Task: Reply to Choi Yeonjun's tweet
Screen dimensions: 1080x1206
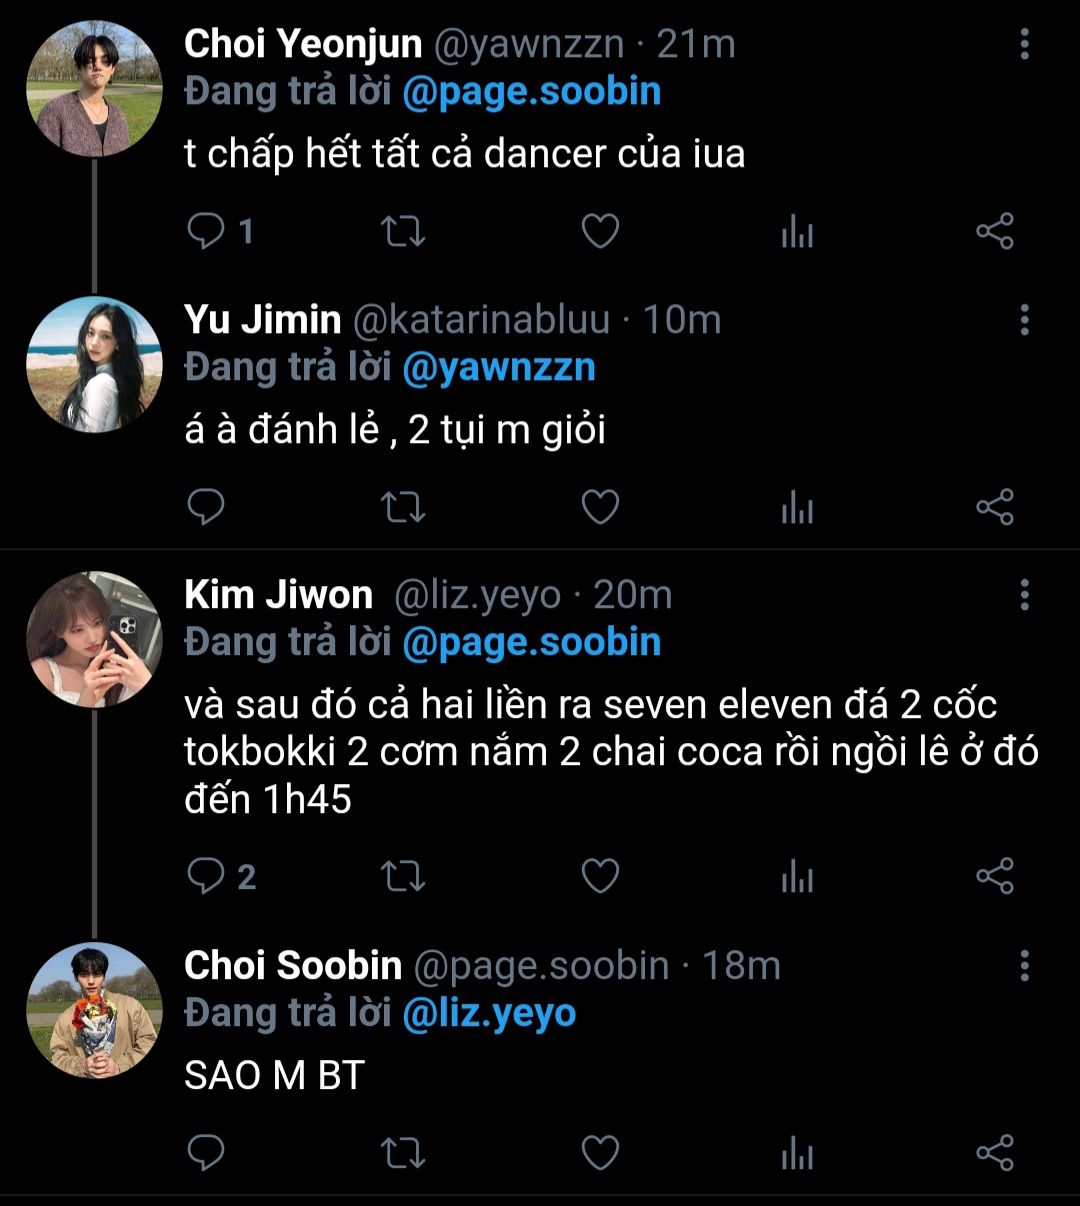Action: (x=207, y=232)
